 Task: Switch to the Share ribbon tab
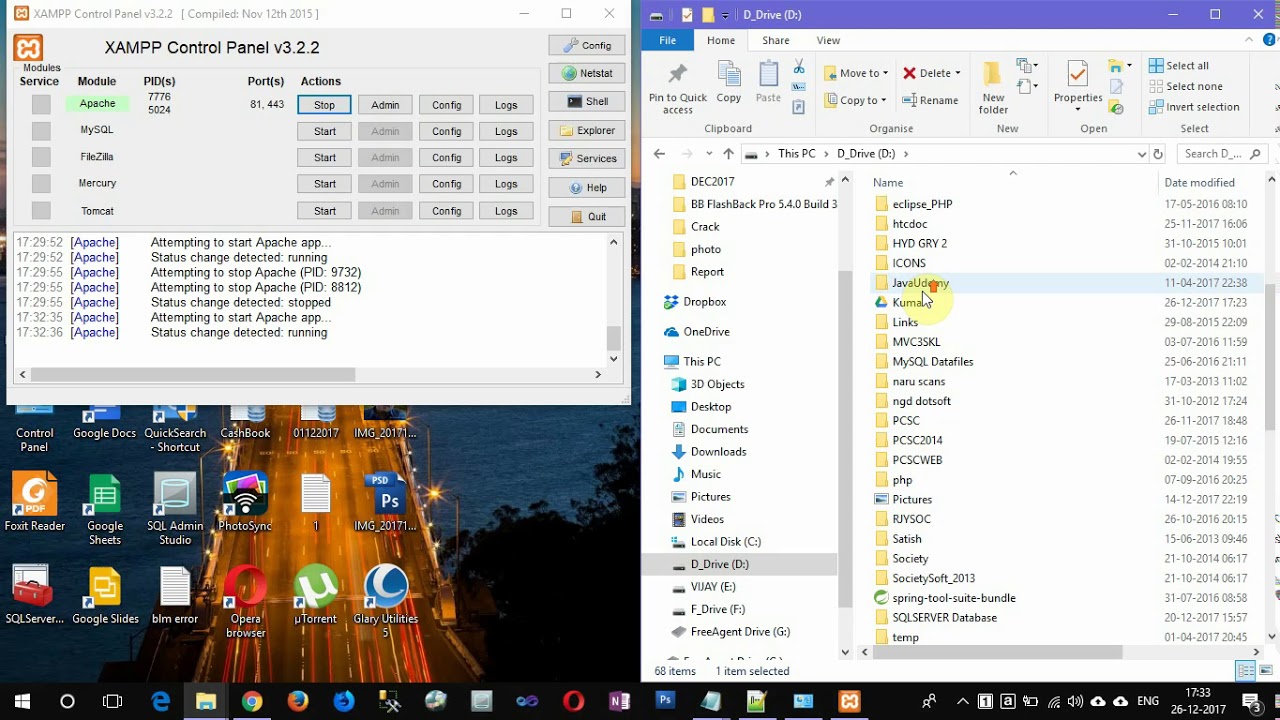tap(776, 40)
